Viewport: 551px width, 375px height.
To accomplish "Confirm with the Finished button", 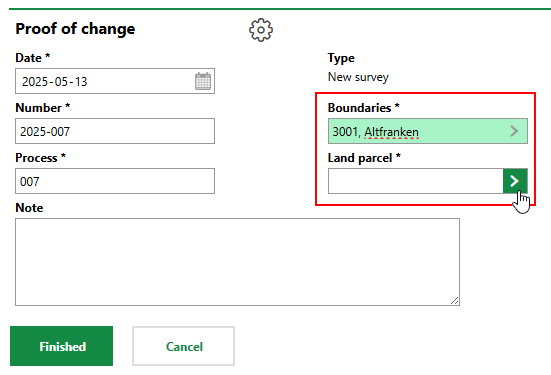I will coord(61,346).
